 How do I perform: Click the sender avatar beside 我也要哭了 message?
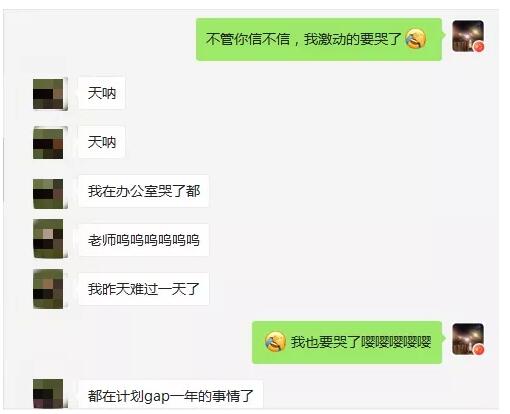click(x=468, y=339)
